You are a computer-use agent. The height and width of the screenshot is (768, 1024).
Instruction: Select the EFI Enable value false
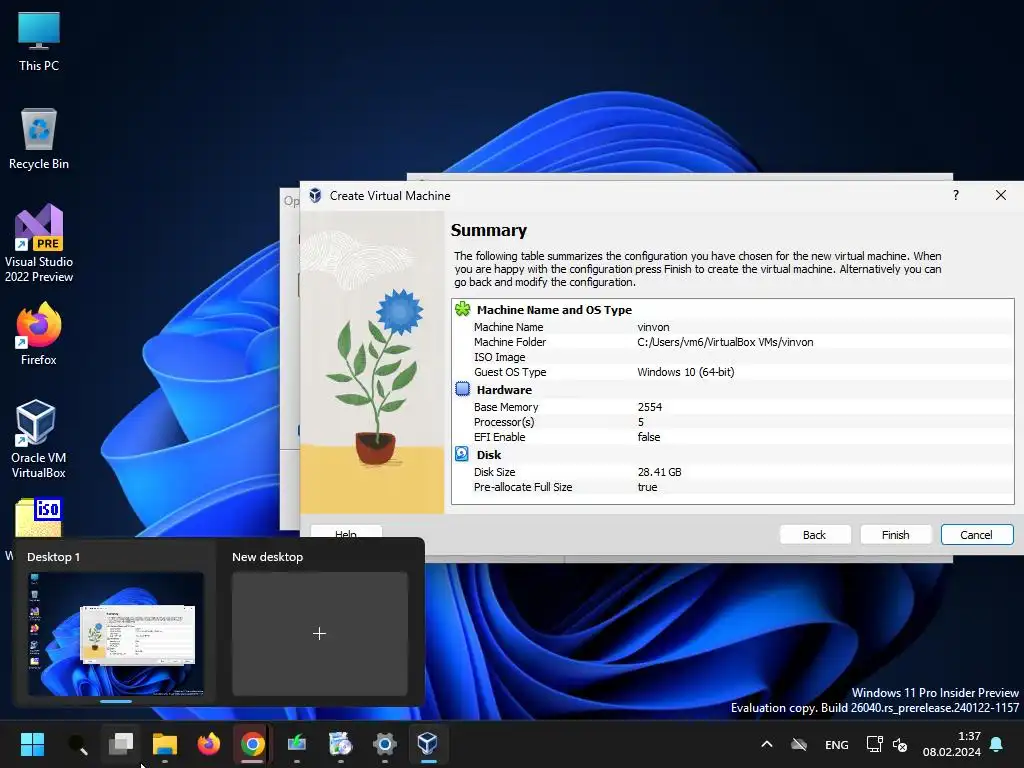(648, 437)
